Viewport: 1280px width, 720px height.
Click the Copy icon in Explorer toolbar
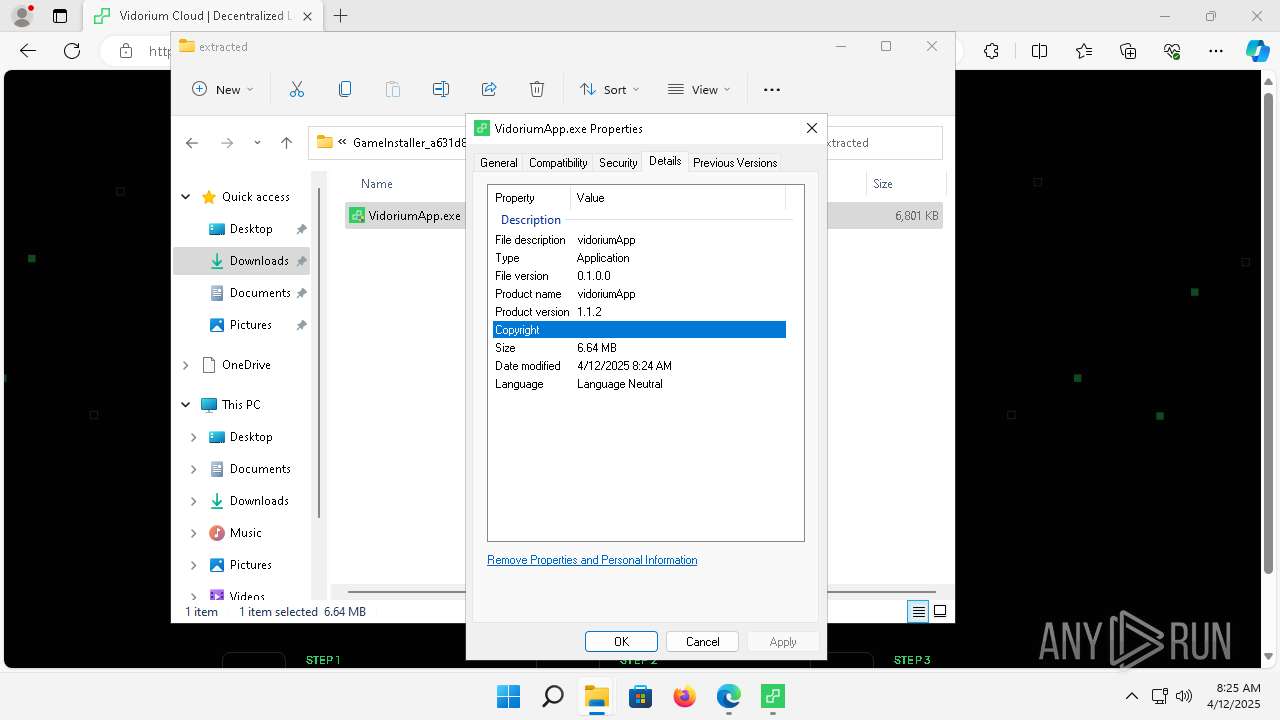345,89
